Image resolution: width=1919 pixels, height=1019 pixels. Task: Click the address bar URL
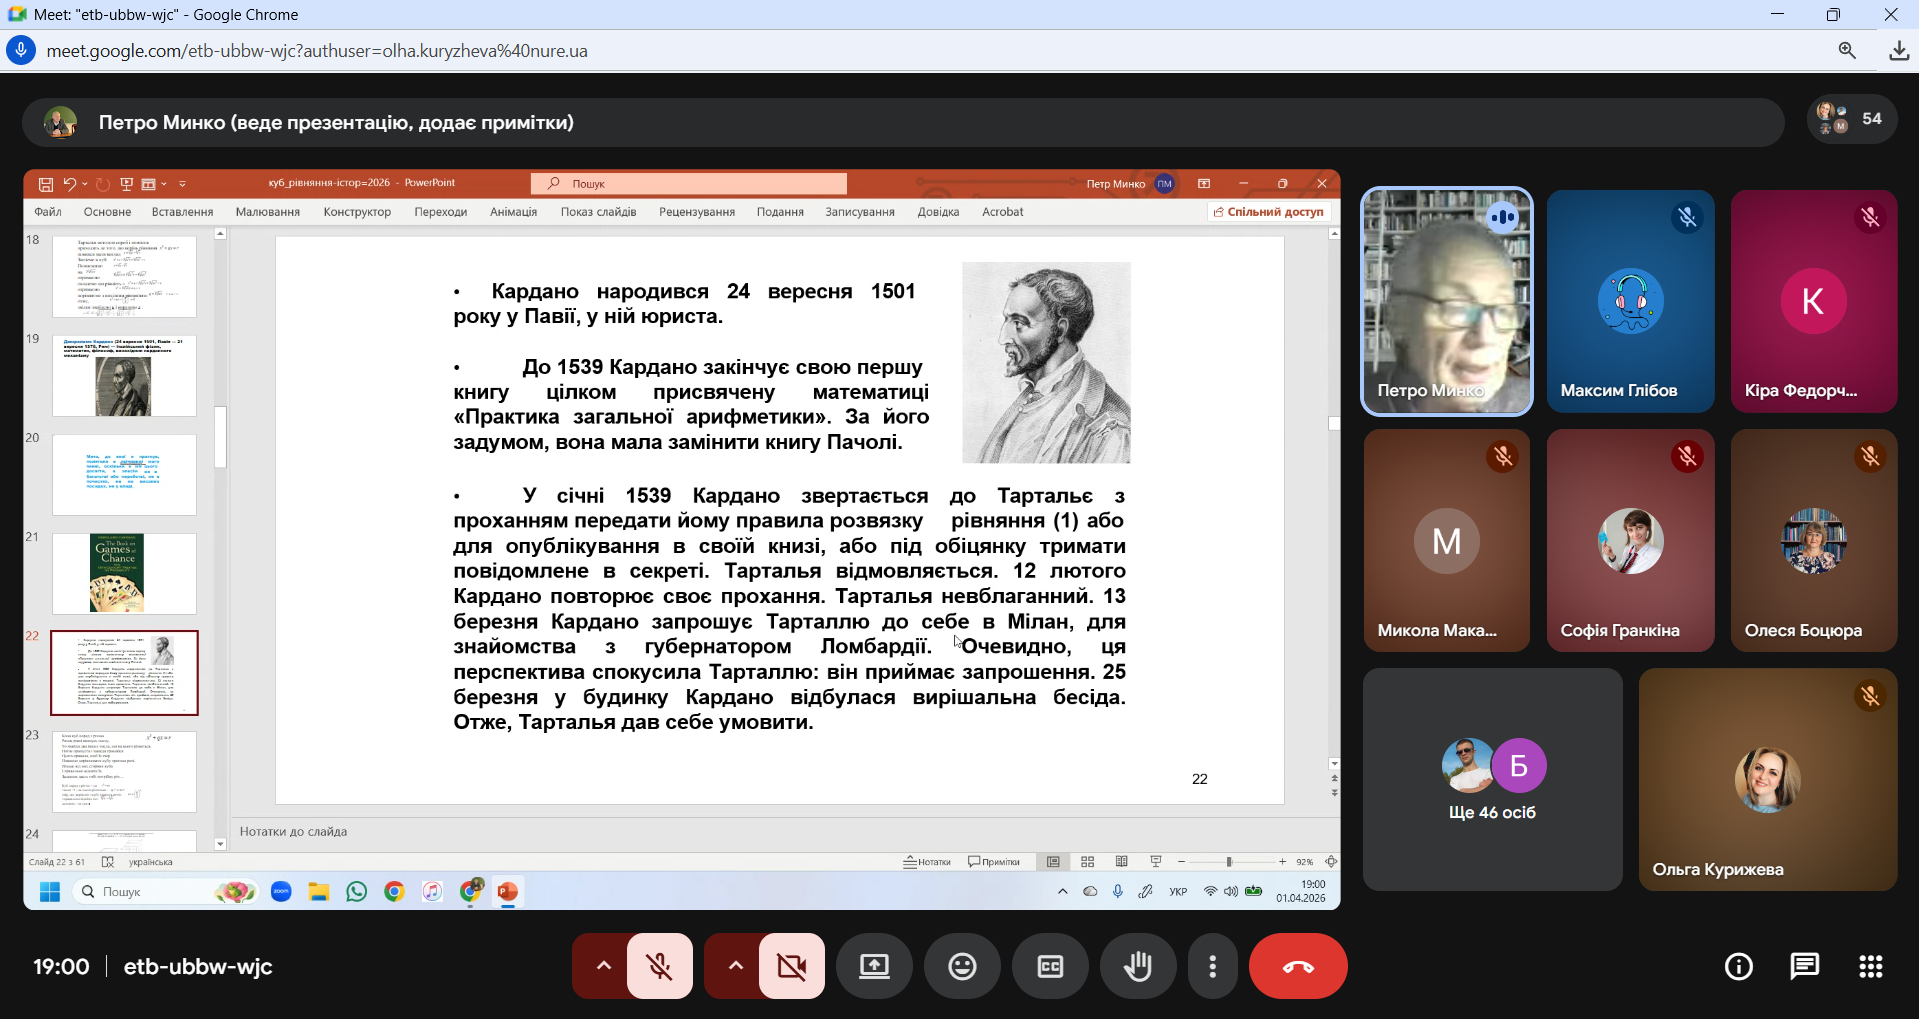point(317,51)
